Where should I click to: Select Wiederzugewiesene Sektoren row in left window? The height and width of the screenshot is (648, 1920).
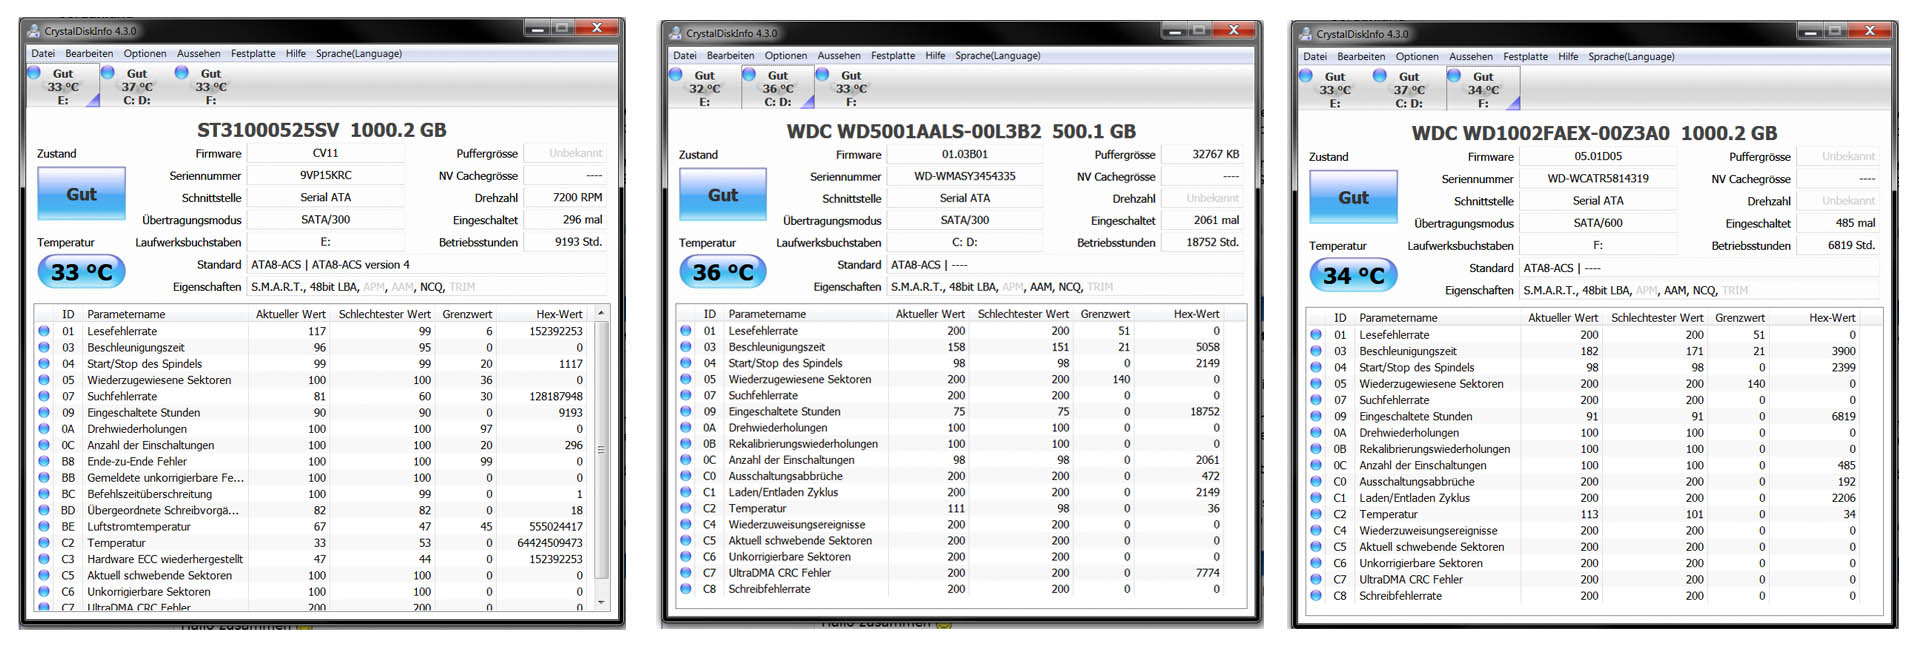[x=314, y=380]
